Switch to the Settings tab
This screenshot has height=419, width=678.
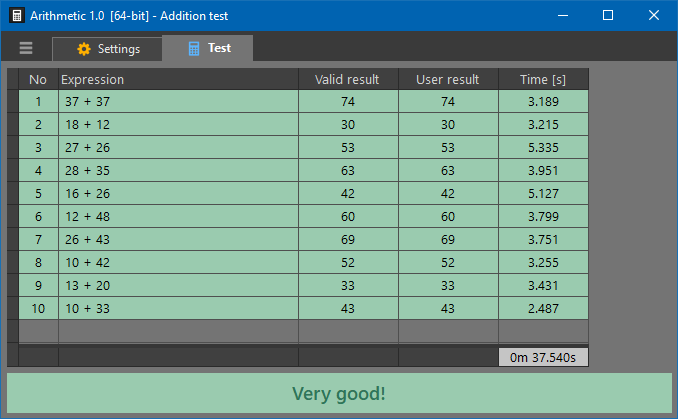(107, 49)
